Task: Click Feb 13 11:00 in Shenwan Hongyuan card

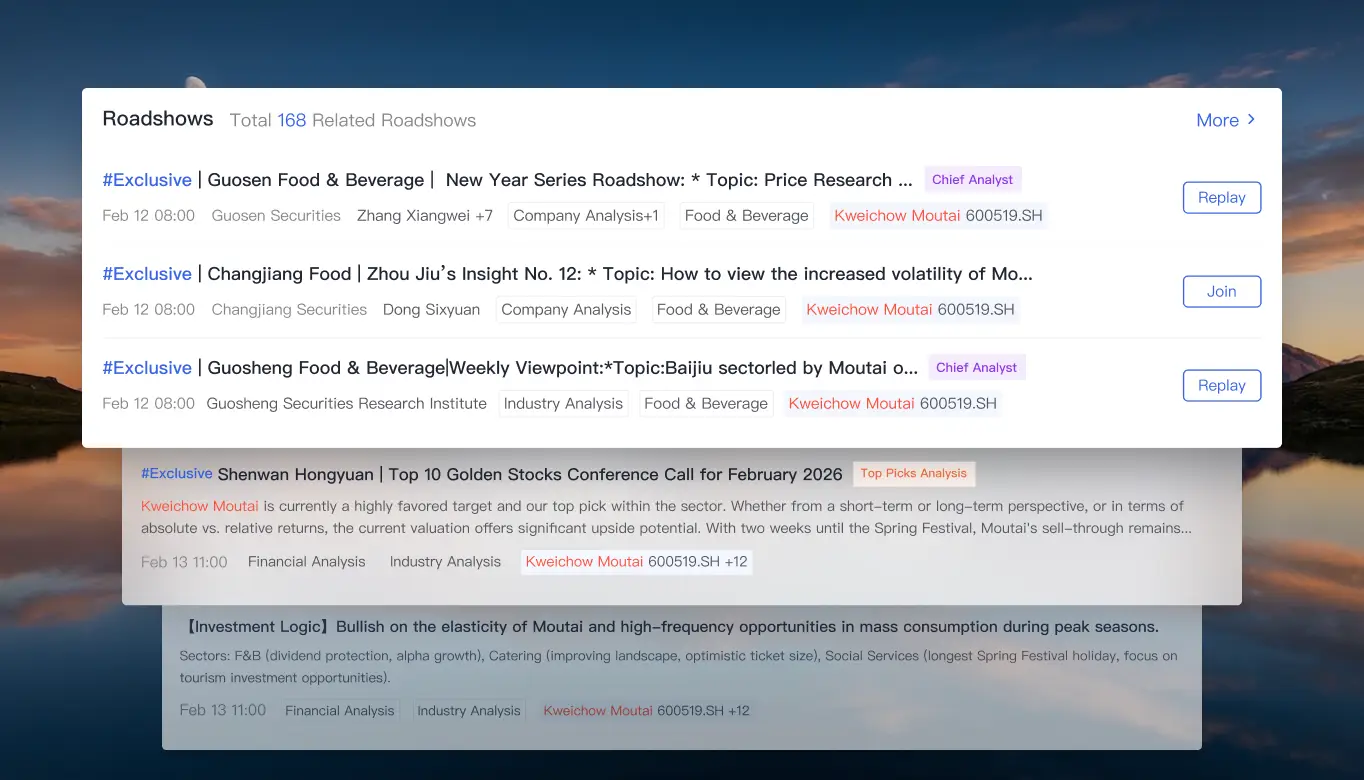Action: coord(184,562)
